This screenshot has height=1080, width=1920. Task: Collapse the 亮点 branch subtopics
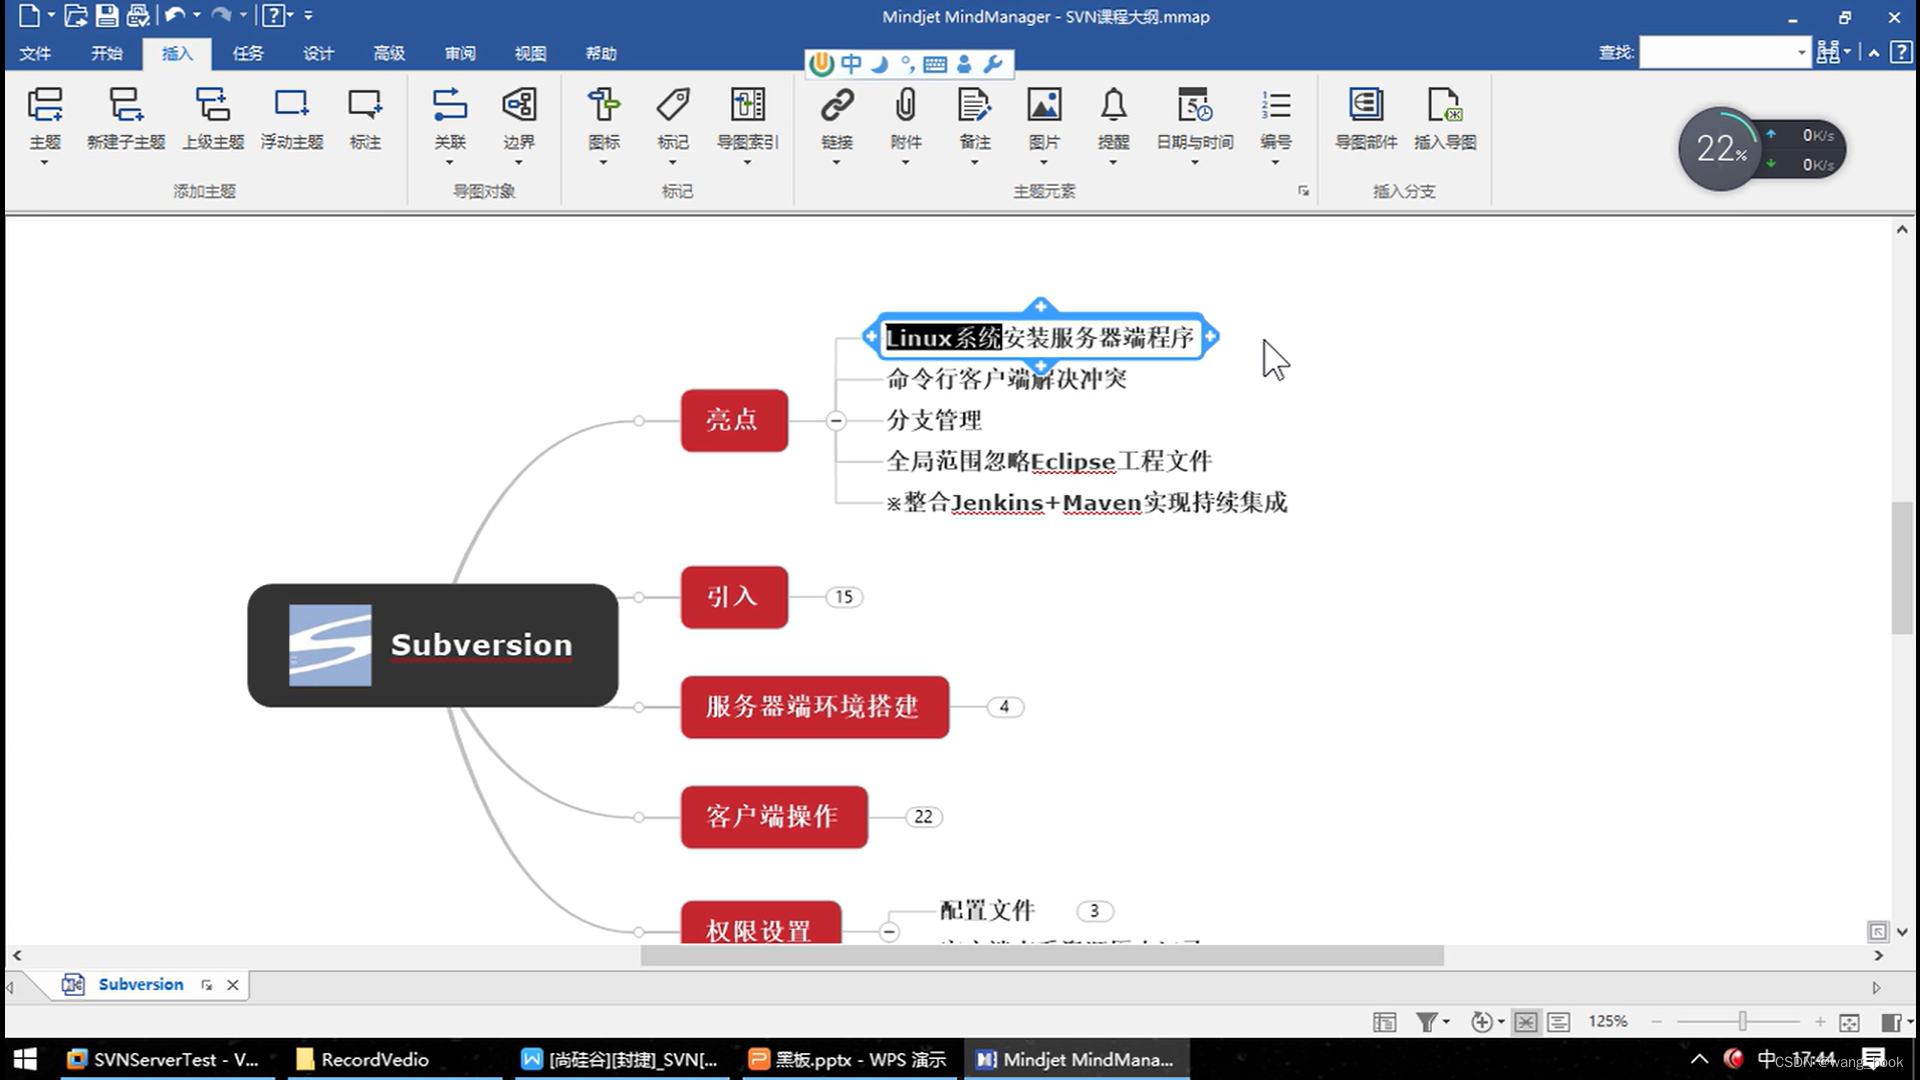[x=836, y=421]
